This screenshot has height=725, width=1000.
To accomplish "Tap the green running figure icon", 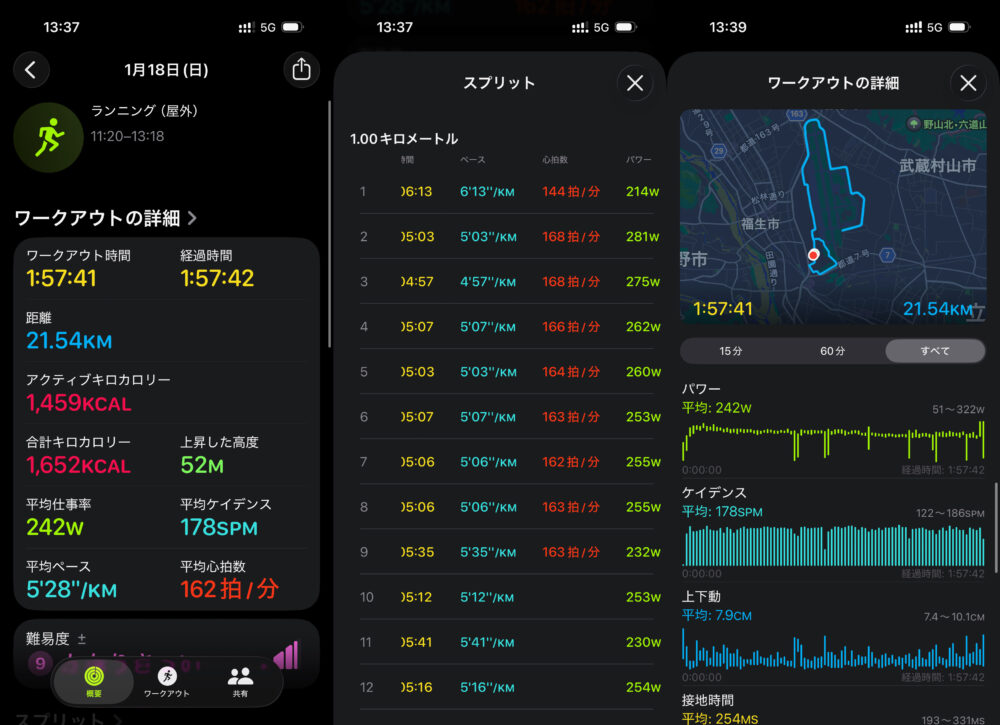I will pyautogui.click(x=47, y=137).
